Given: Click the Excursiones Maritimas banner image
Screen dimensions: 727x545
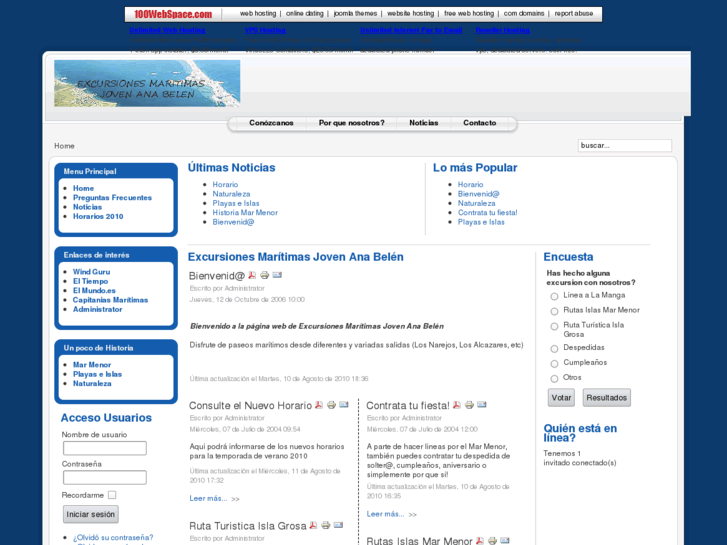Looking at the screenshot, I should [147, 83].
